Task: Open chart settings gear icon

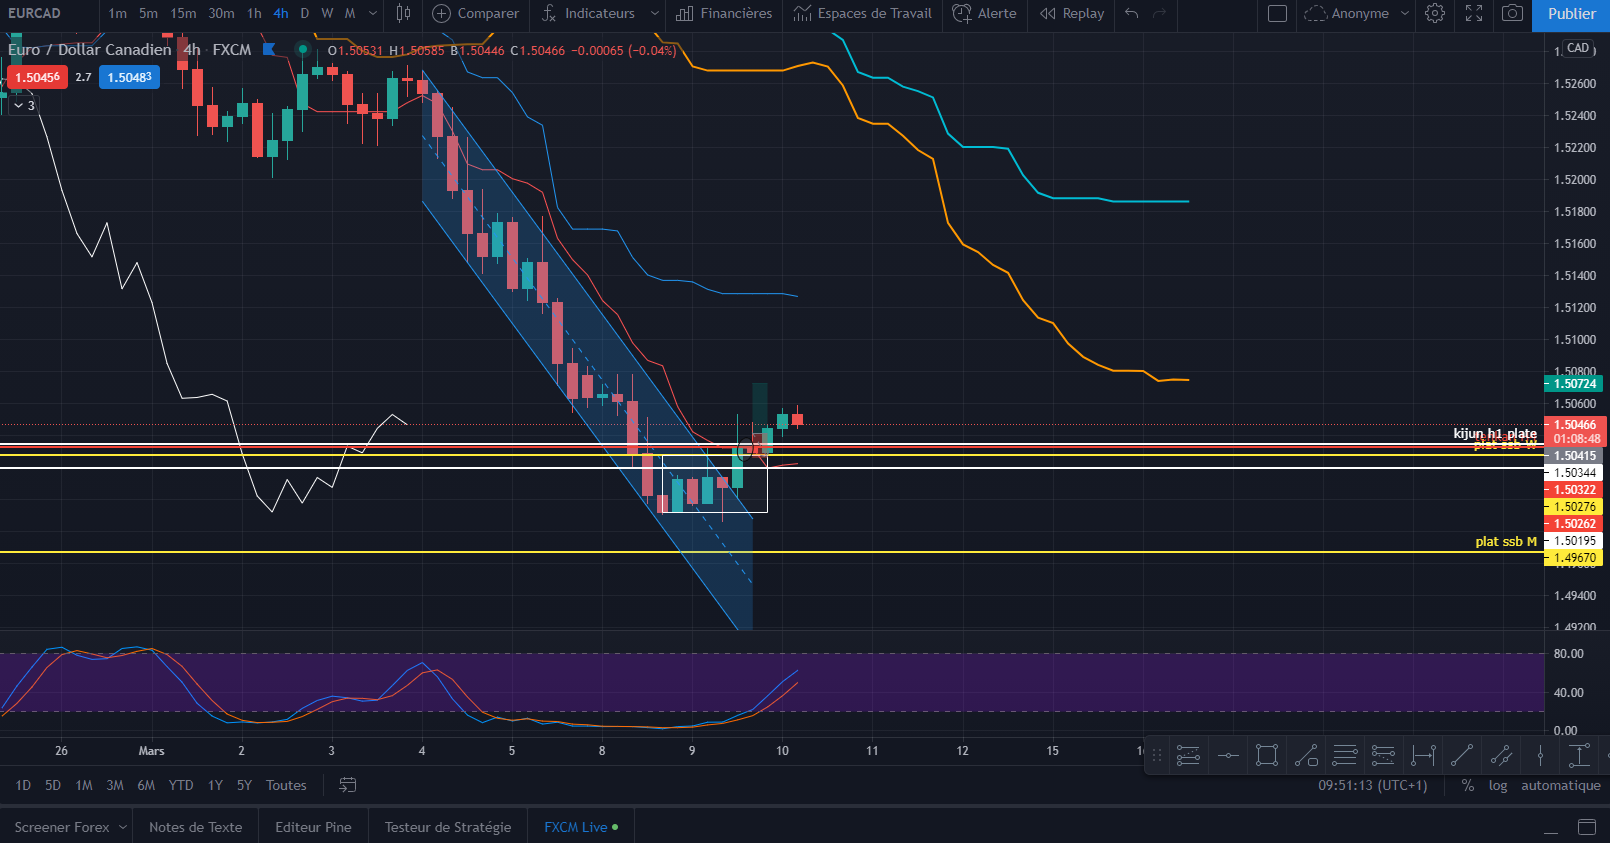Action: (1435, 14)
